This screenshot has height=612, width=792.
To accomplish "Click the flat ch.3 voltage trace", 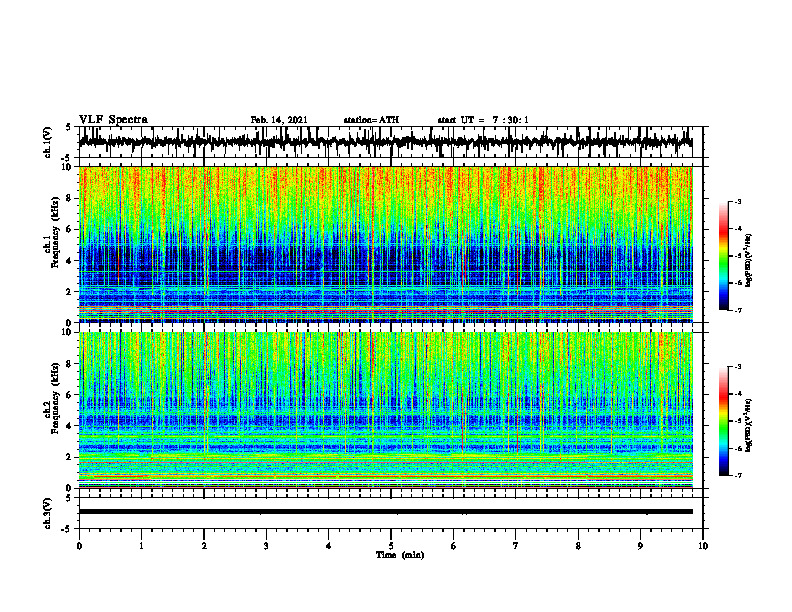I will click(x=385, y=512).
